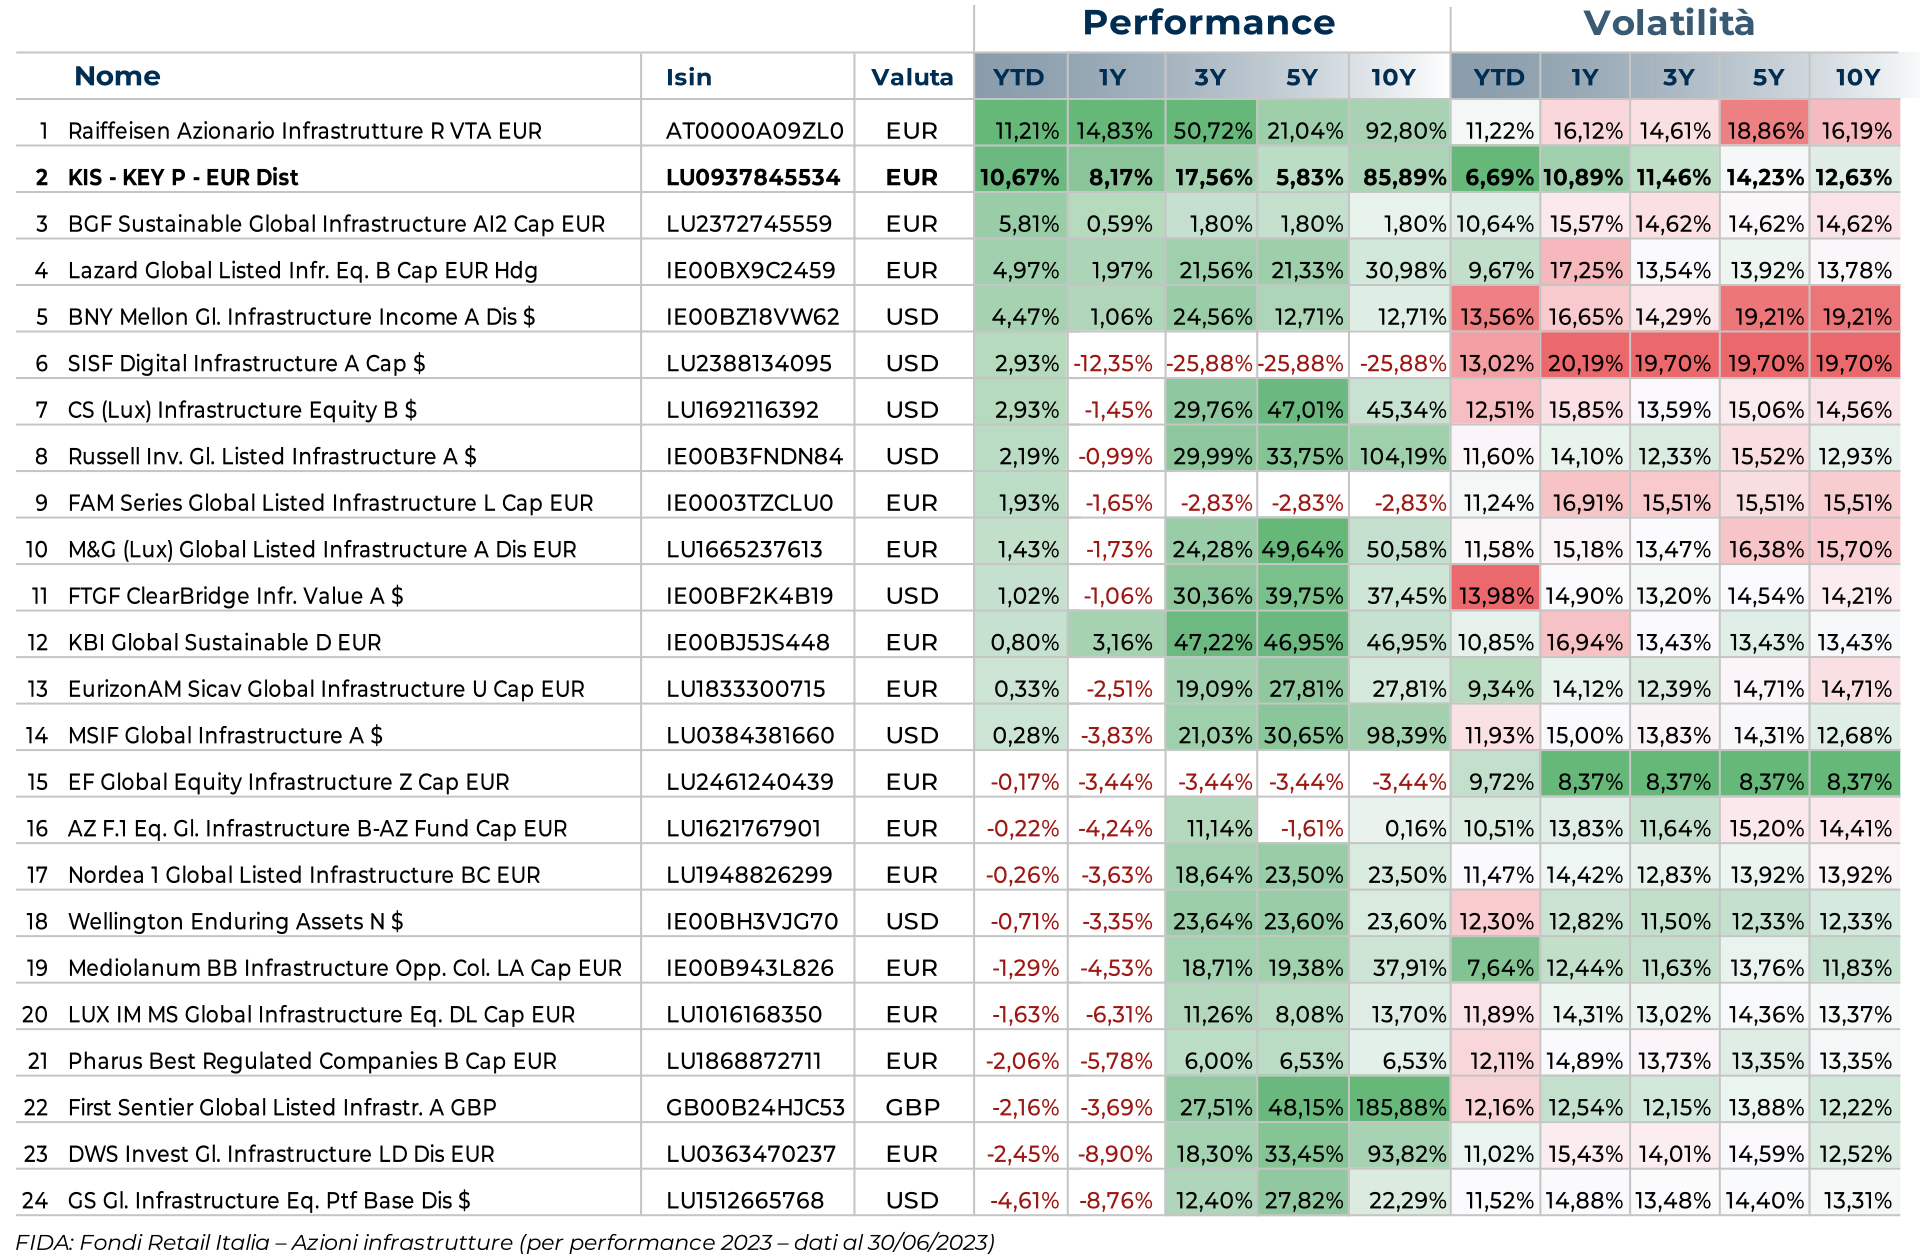
Task: Select AZ F.1 Eq. Gl. Infrastructure B-AZ Fund Cap EUR
Action: pyautogui.click(x=318, y=828)
